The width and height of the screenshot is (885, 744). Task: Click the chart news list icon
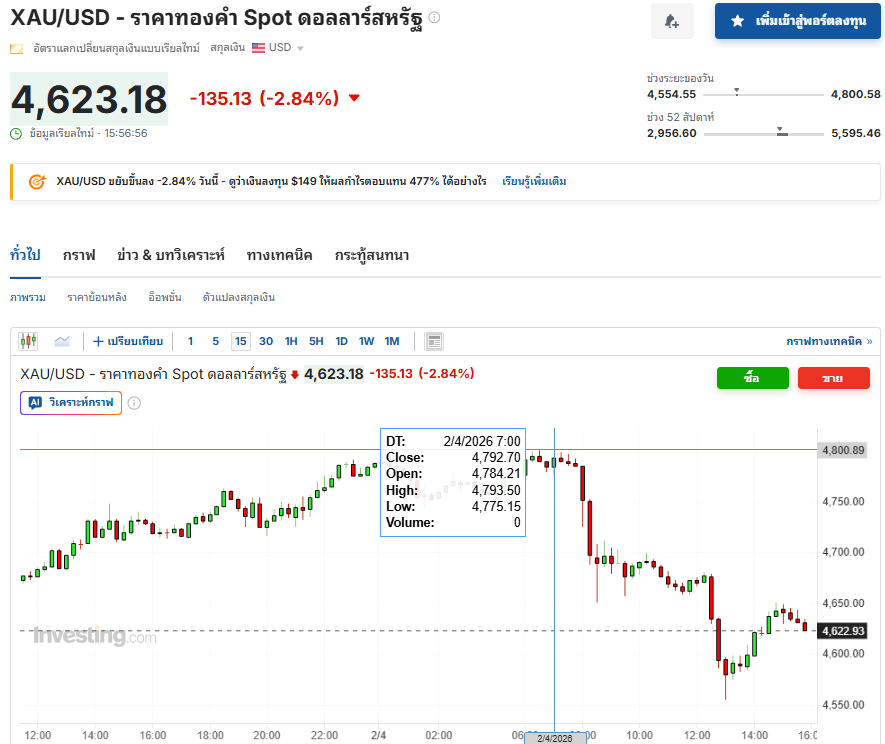tap(433, 341)
